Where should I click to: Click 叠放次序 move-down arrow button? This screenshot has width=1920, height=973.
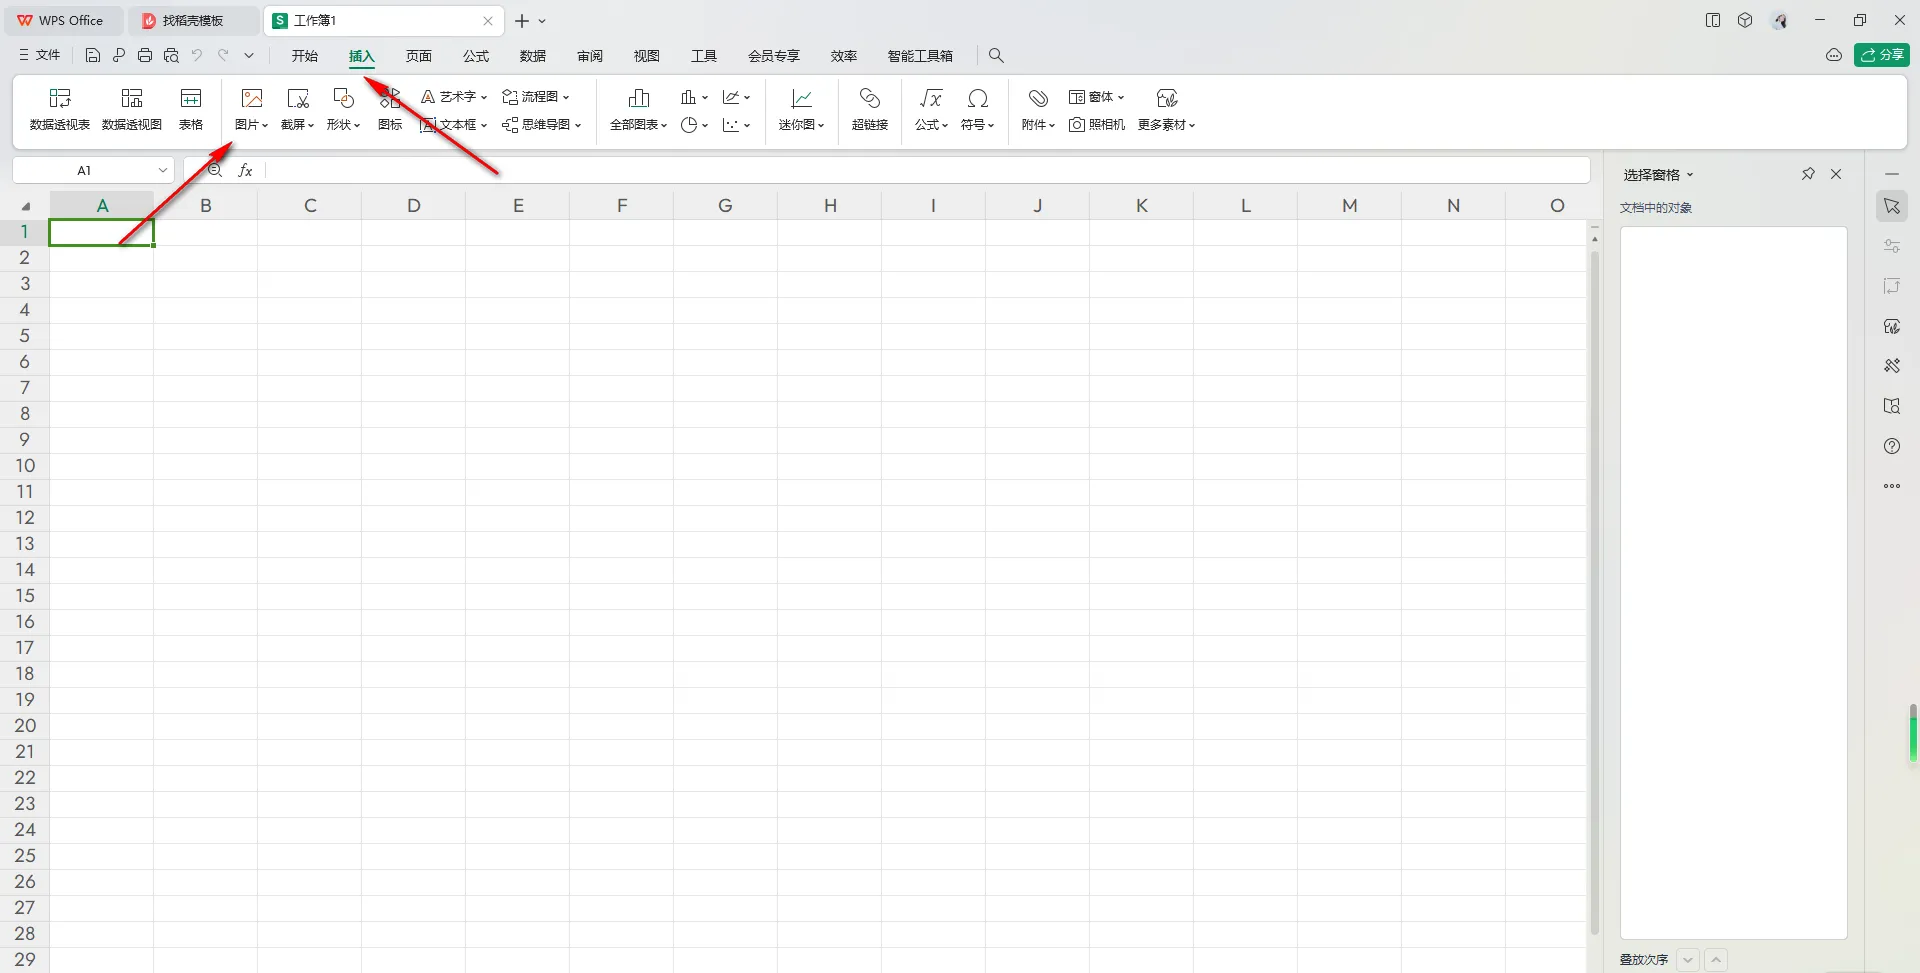1688,959
